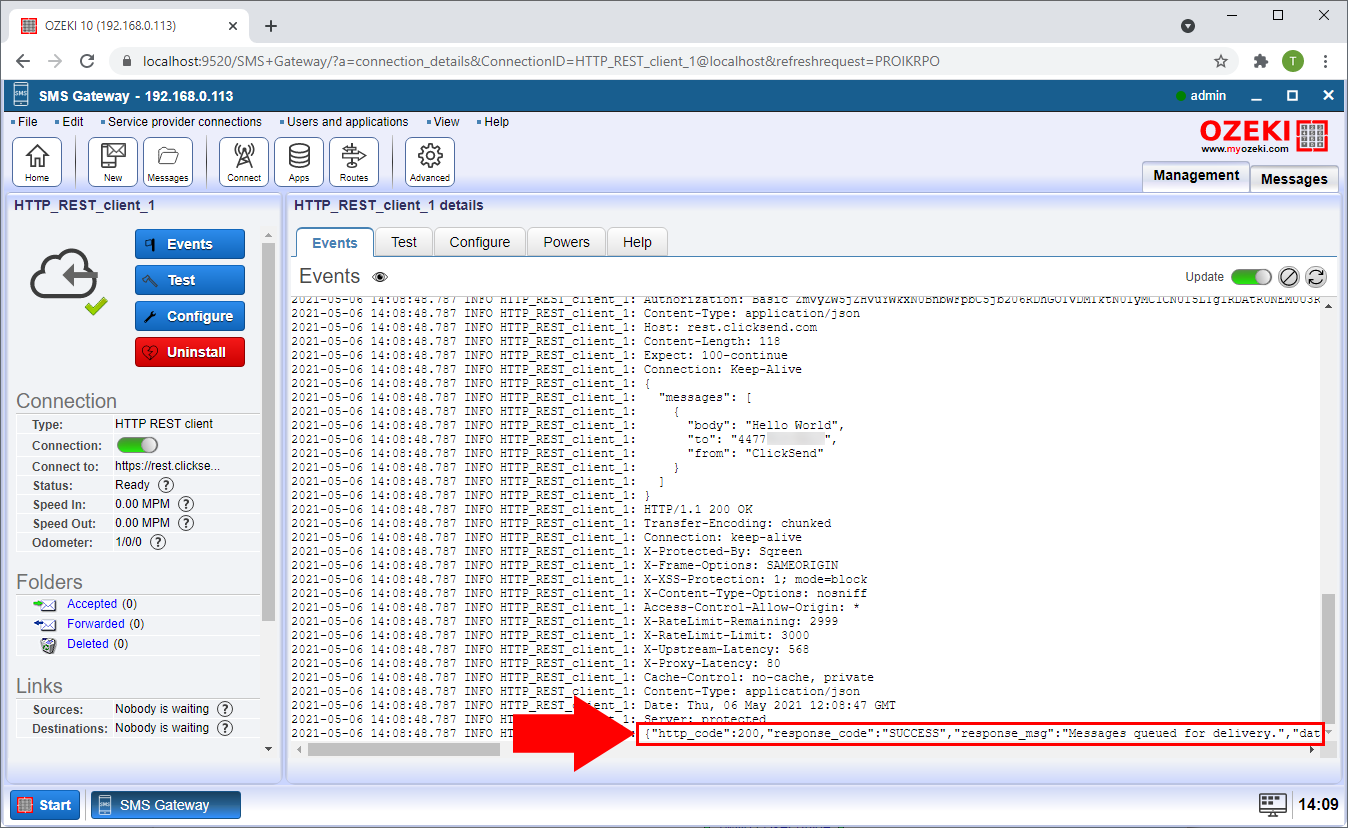This screenshot has width=1348, height=828.
Task: Switch to the Test tab
Action: pyautogui.click(x=404, y=242)
